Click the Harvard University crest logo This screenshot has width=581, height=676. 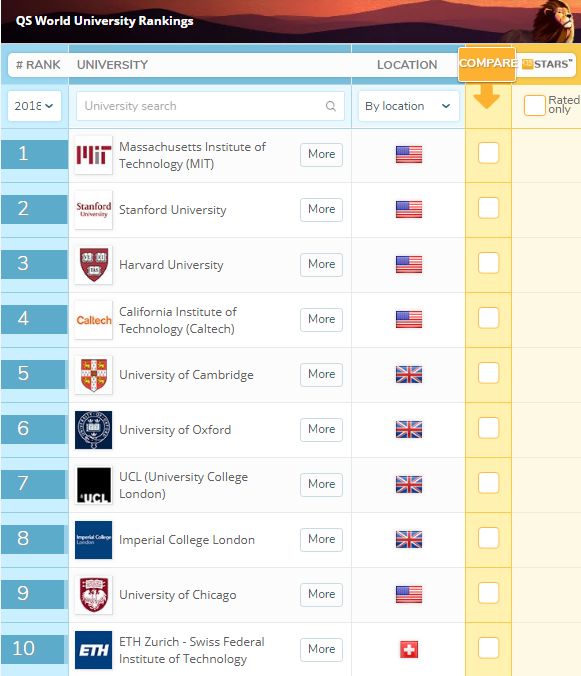click(94, 265)
